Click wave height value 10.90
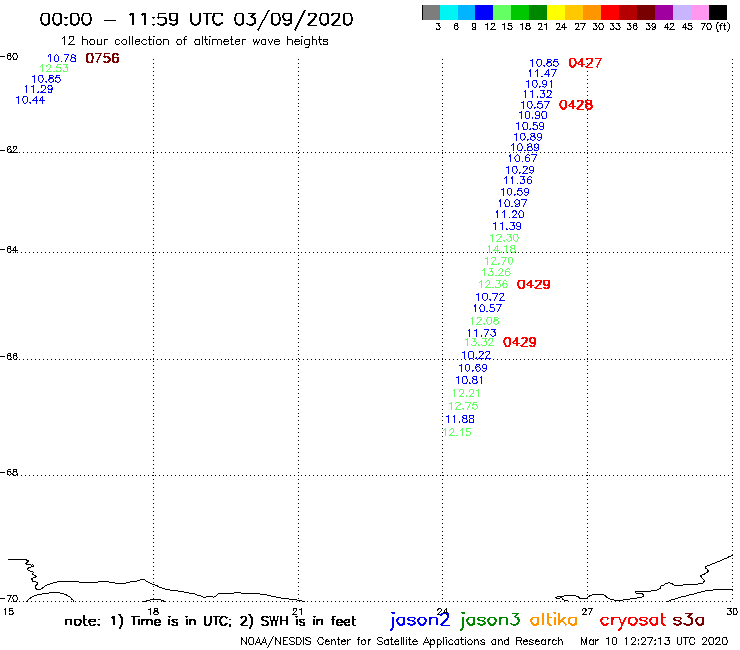 (533, 115)
